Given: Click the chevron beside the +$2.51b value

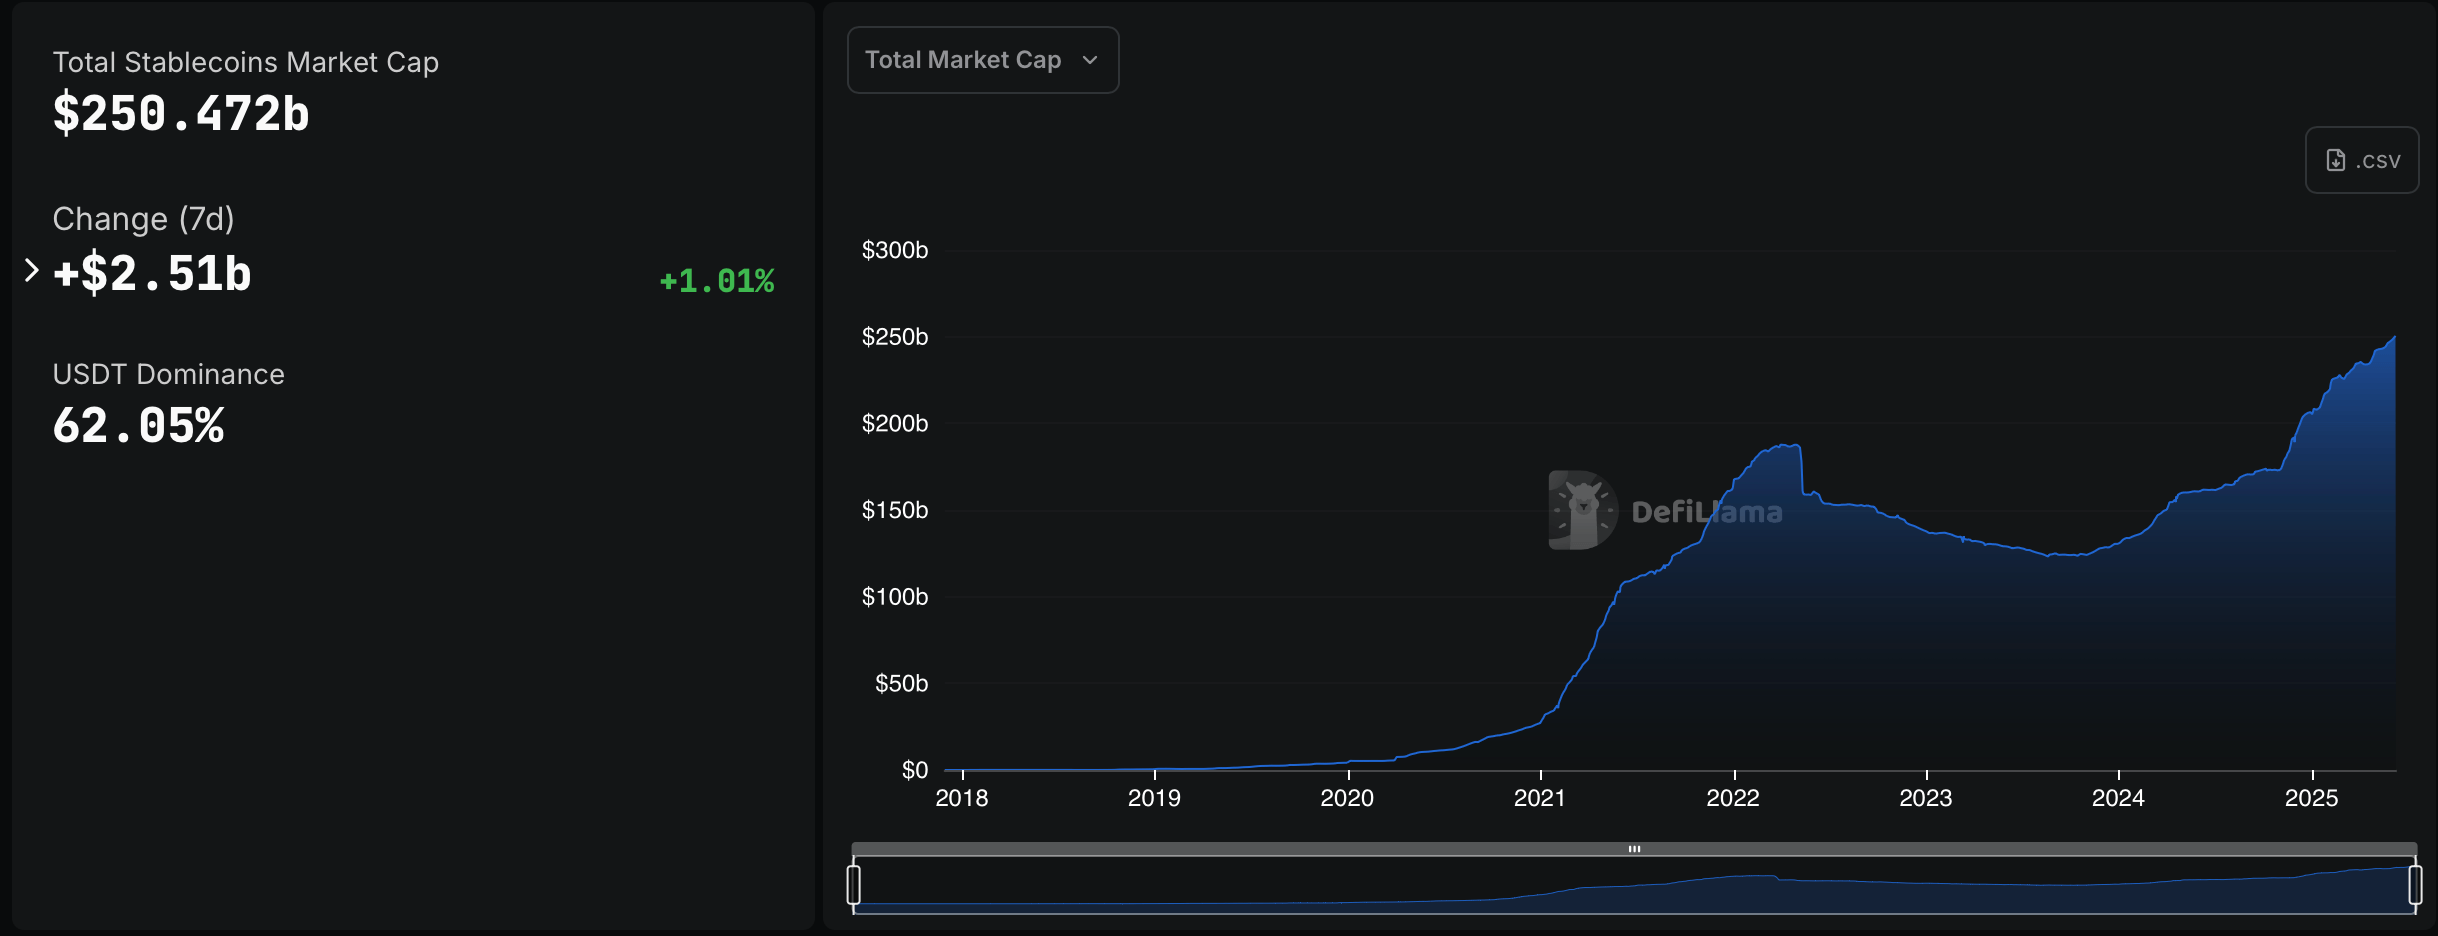Looking at the screenshot, I should pos(29,271).
